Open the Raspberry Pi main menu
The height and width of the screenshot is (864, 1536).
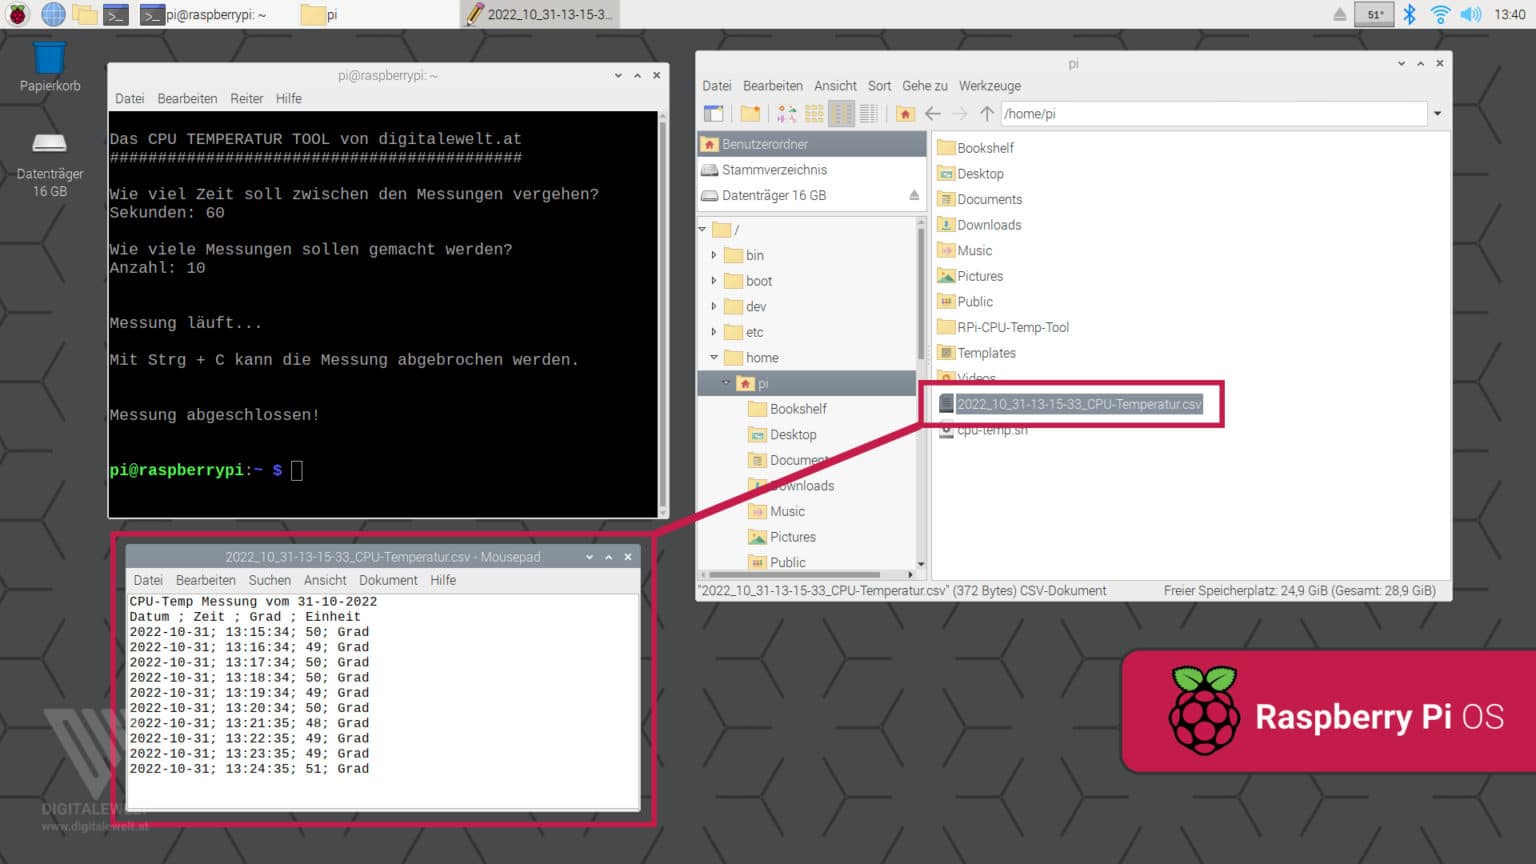tap(18, 14)
